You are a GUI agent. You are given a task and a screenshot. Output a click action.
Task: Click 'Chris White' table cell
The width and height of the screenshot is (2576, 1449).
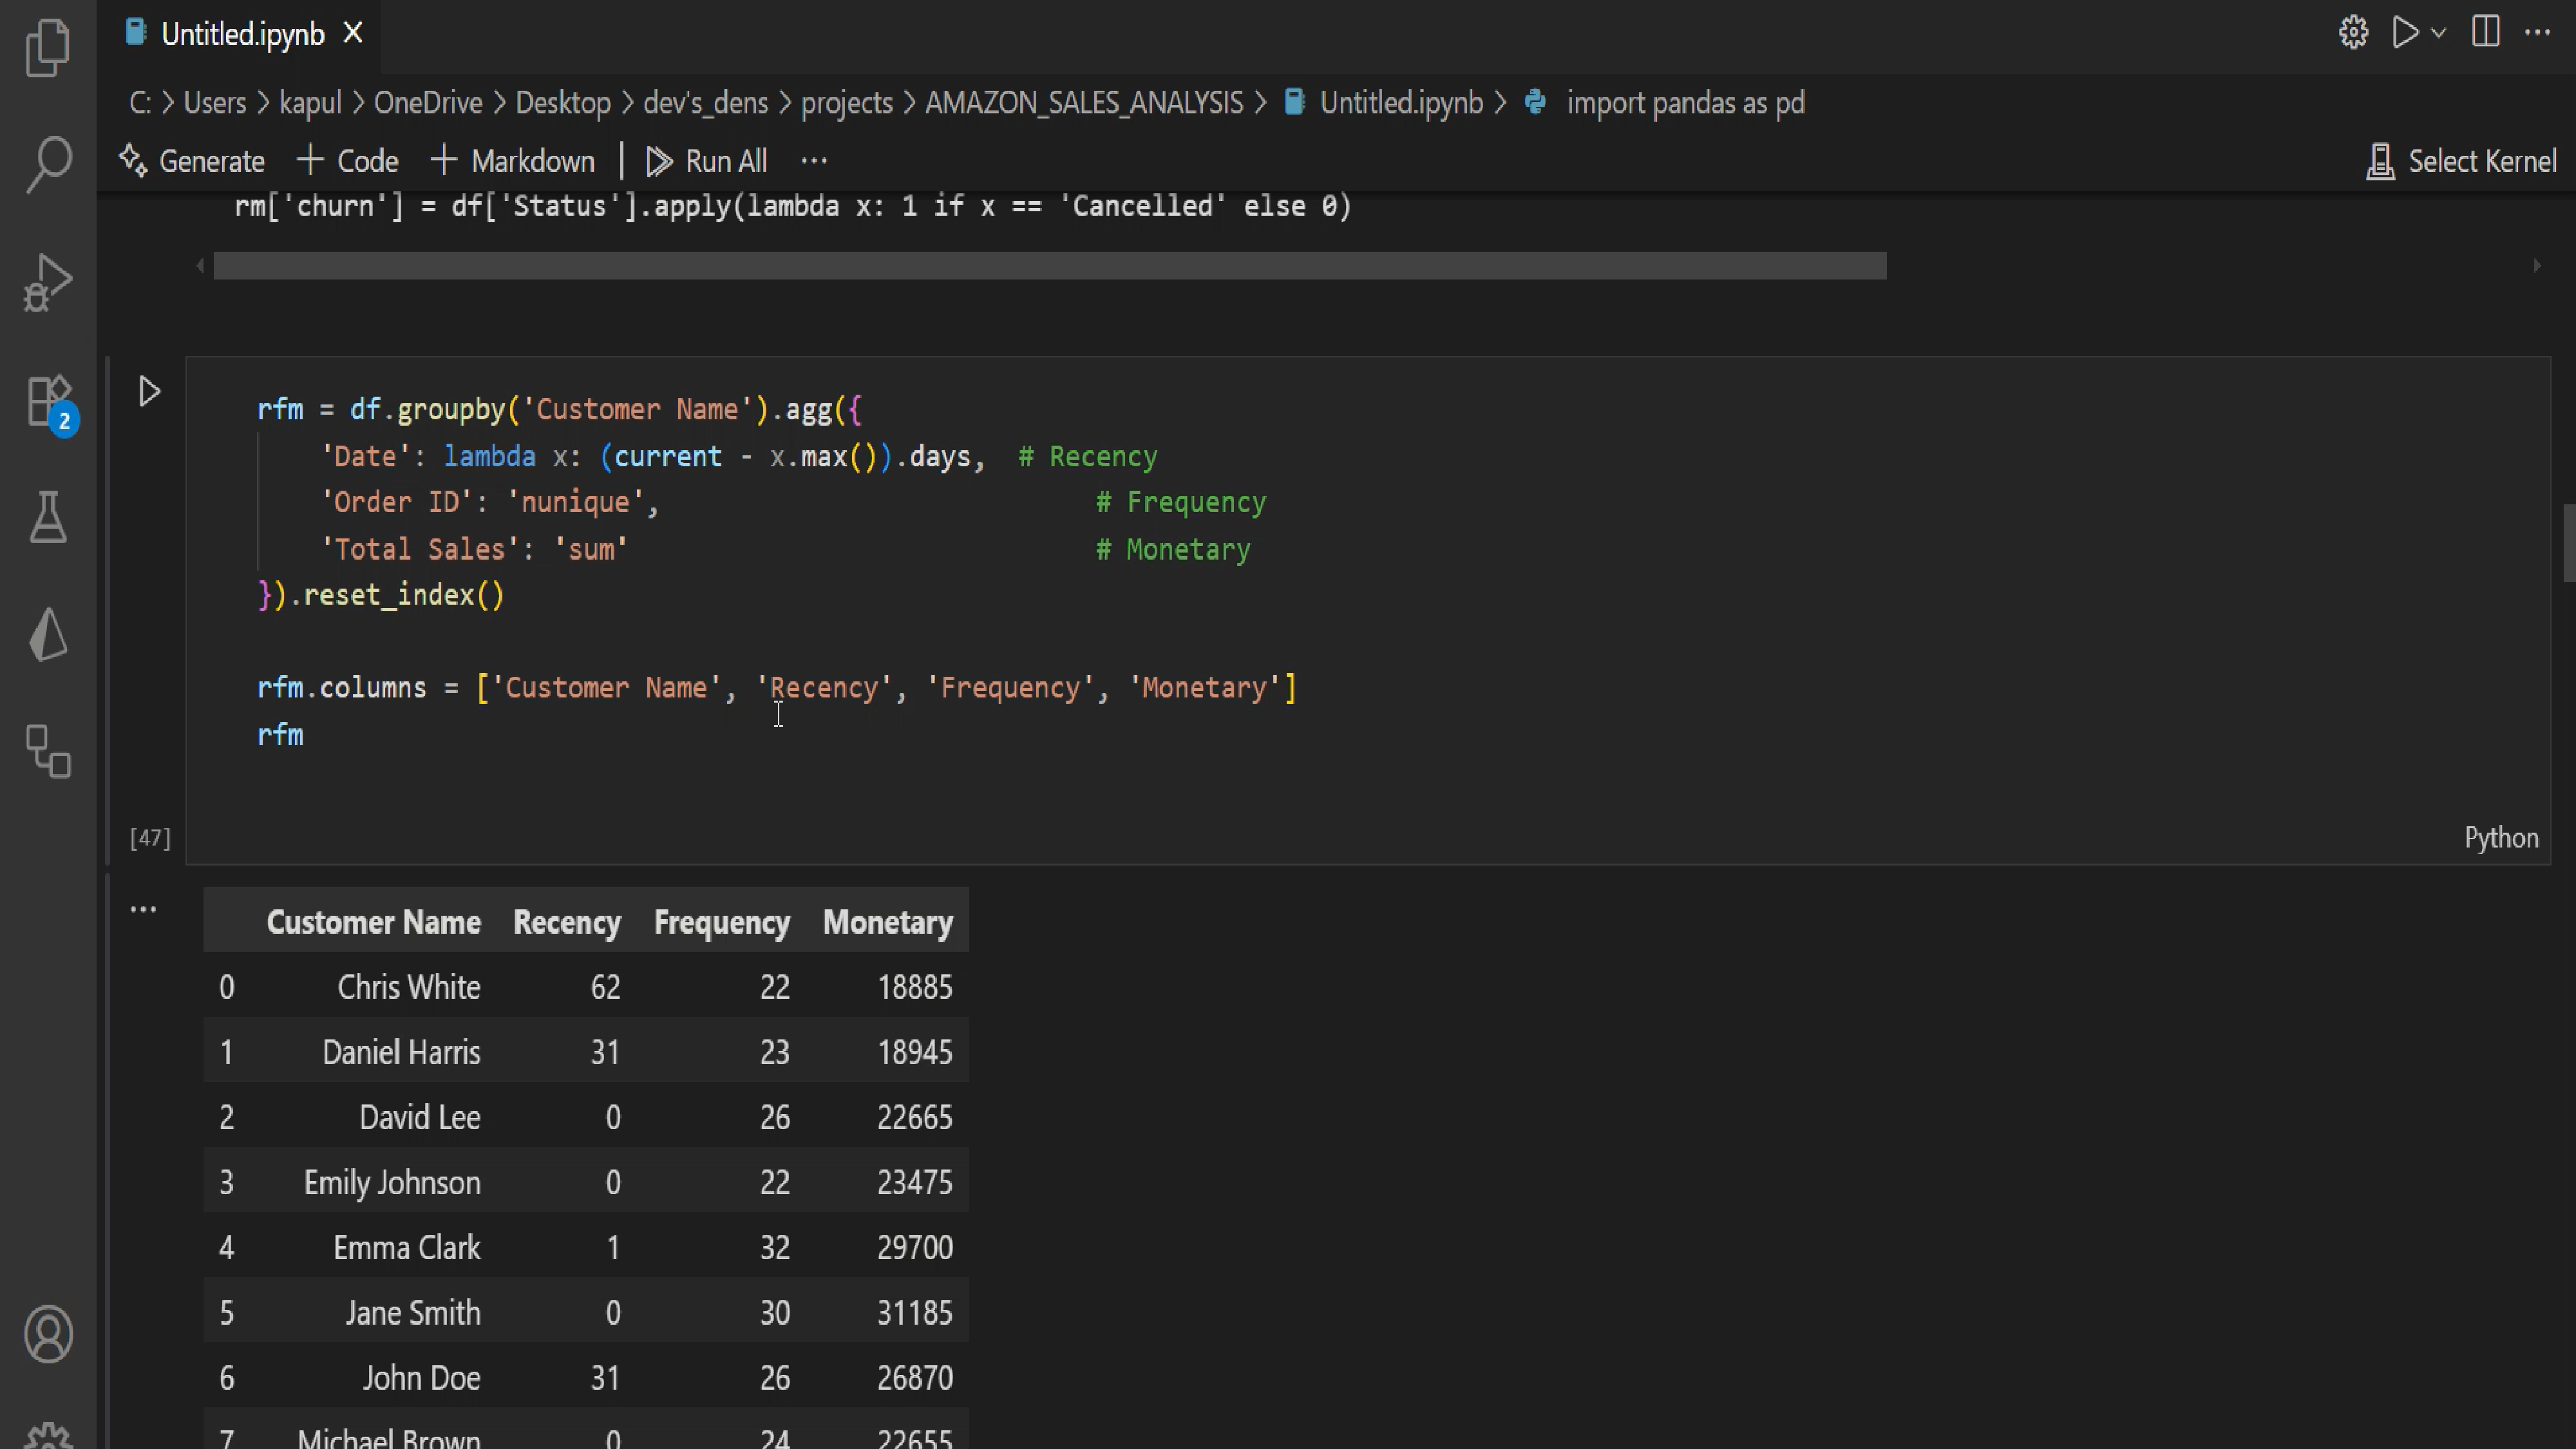click(409, 987)
